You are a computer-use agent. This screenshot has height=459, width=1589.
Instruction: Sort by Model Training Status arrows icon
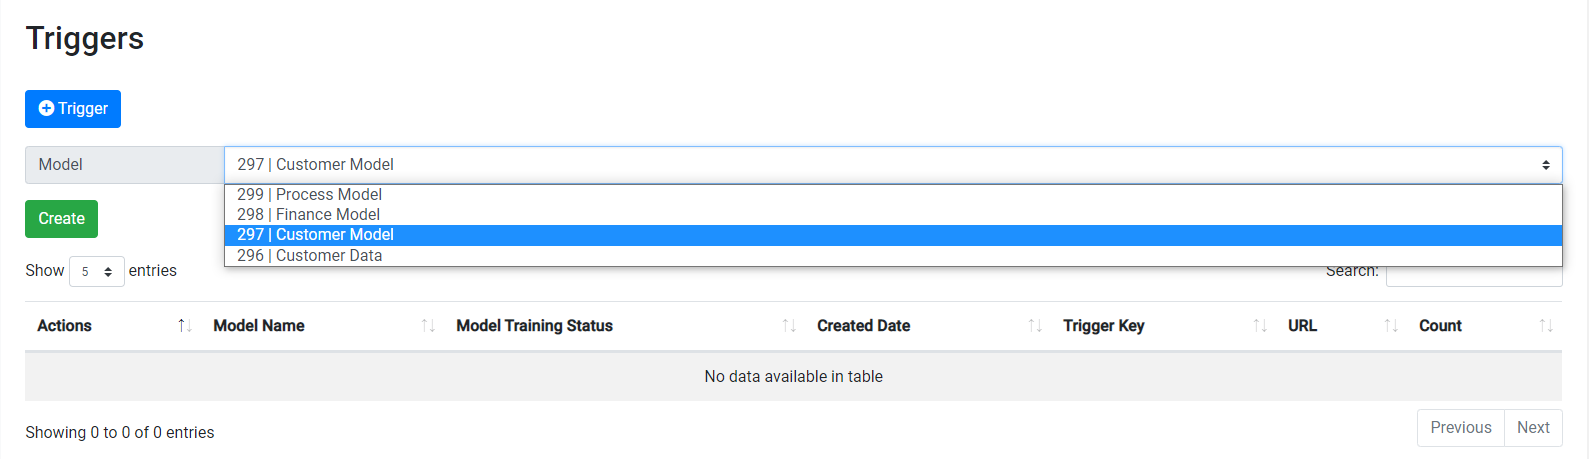tap(789, 326)
